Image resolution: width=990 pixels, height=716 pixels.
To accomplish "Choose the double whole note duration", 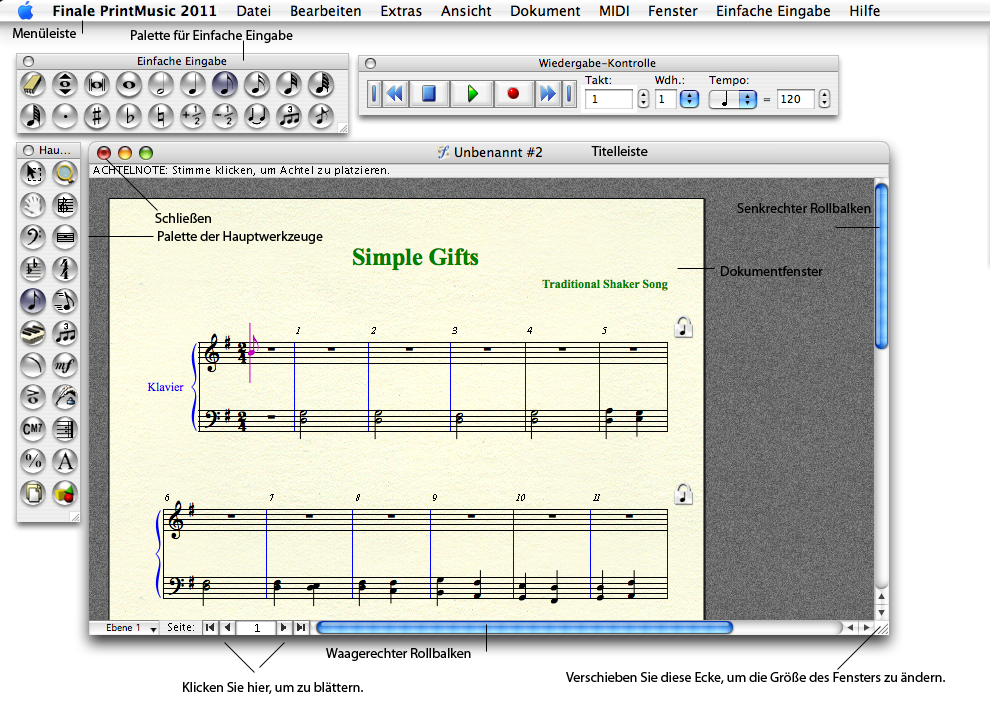I will coord(97,85).
